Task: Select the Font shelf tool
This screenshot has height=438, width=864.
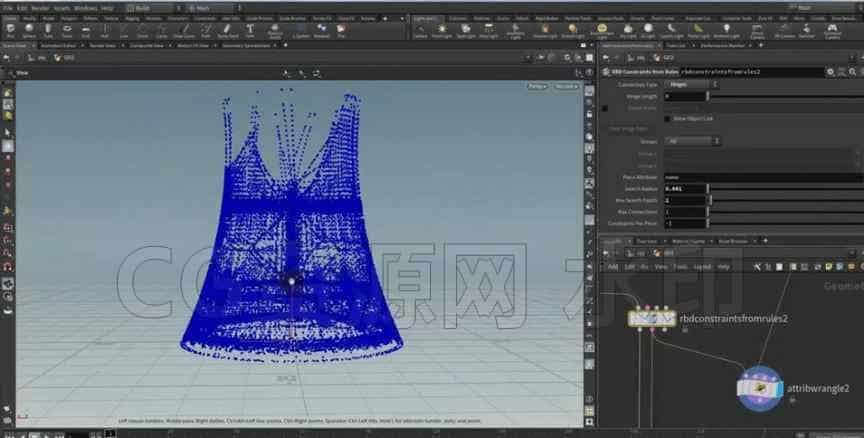Action: (x=250, y=30)
